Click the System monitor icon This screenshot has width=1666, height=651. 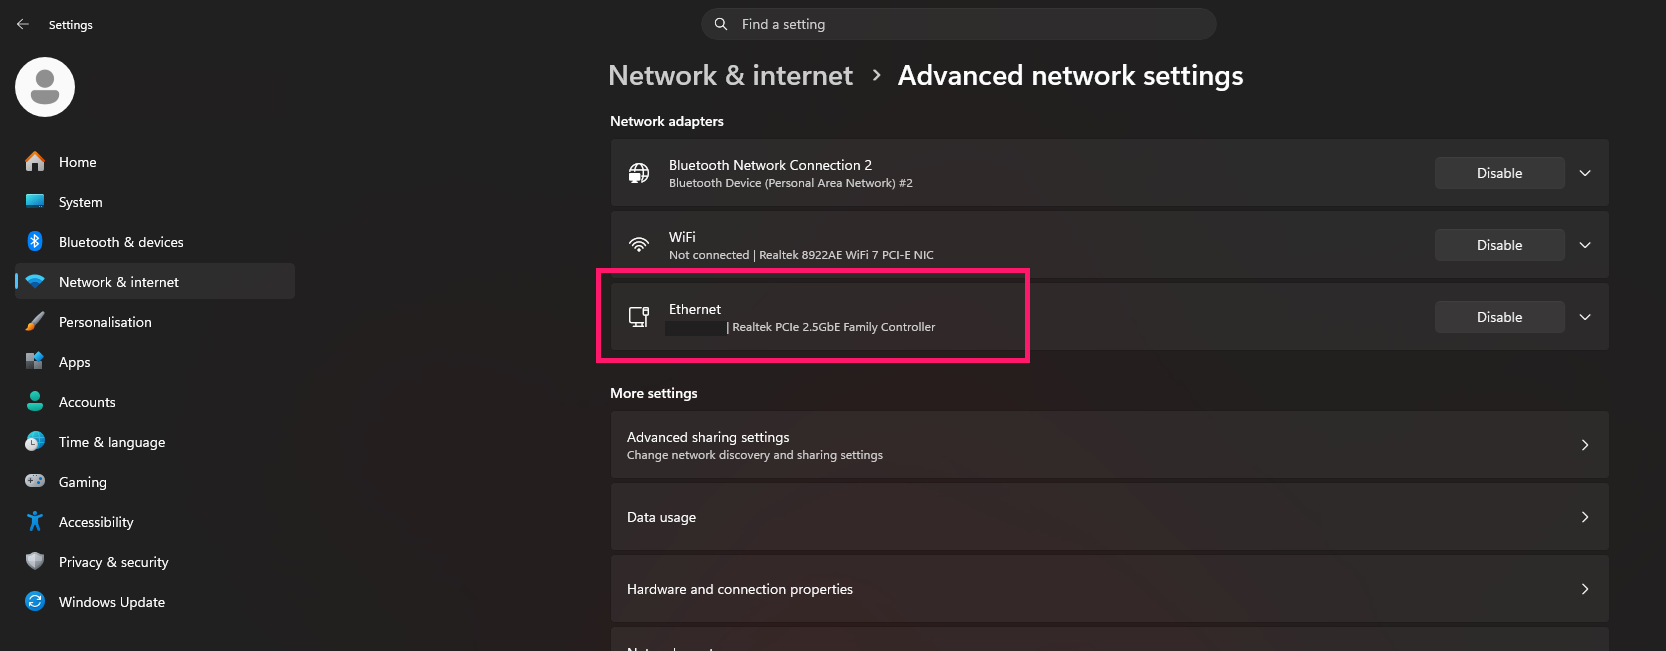point(35,201)
